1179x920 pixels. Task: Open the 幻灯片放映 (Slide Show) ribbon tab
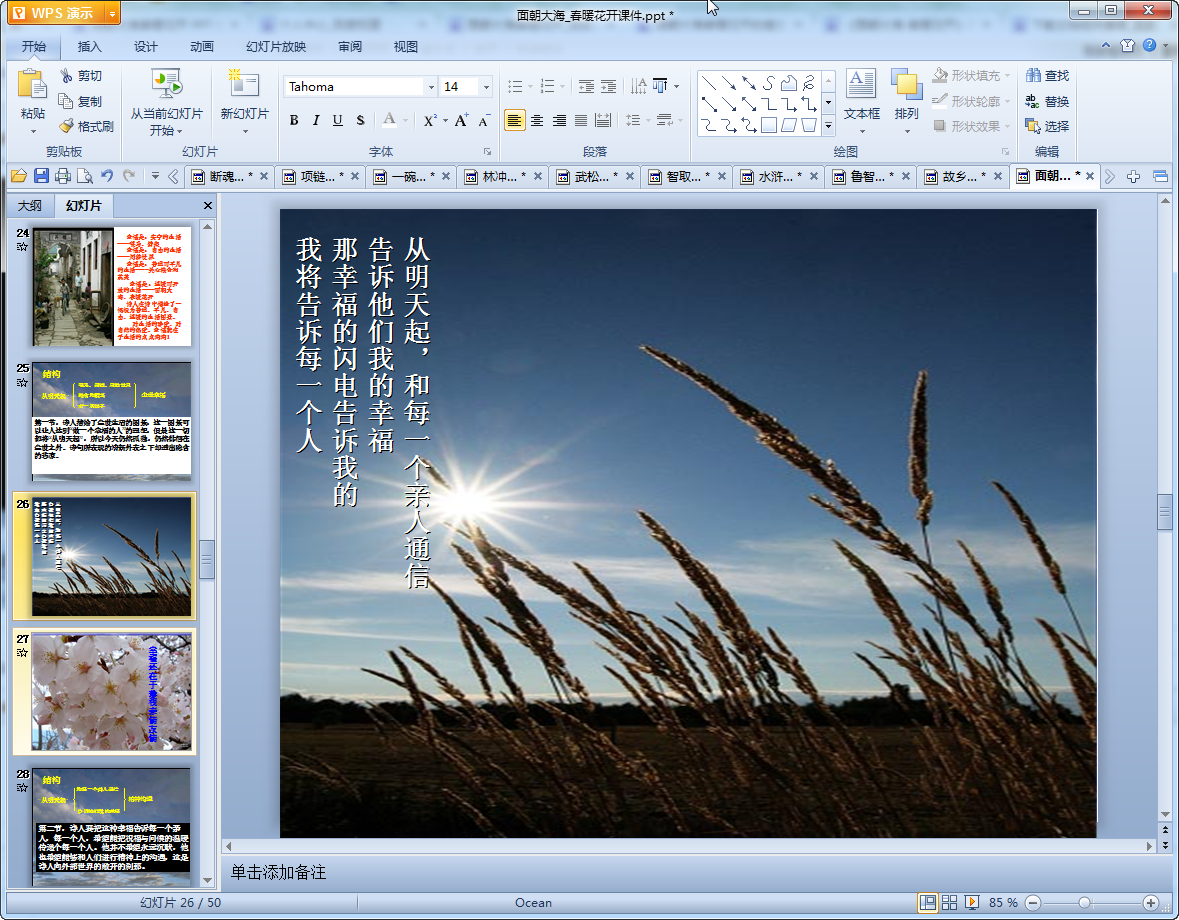[x=276, y=47]
